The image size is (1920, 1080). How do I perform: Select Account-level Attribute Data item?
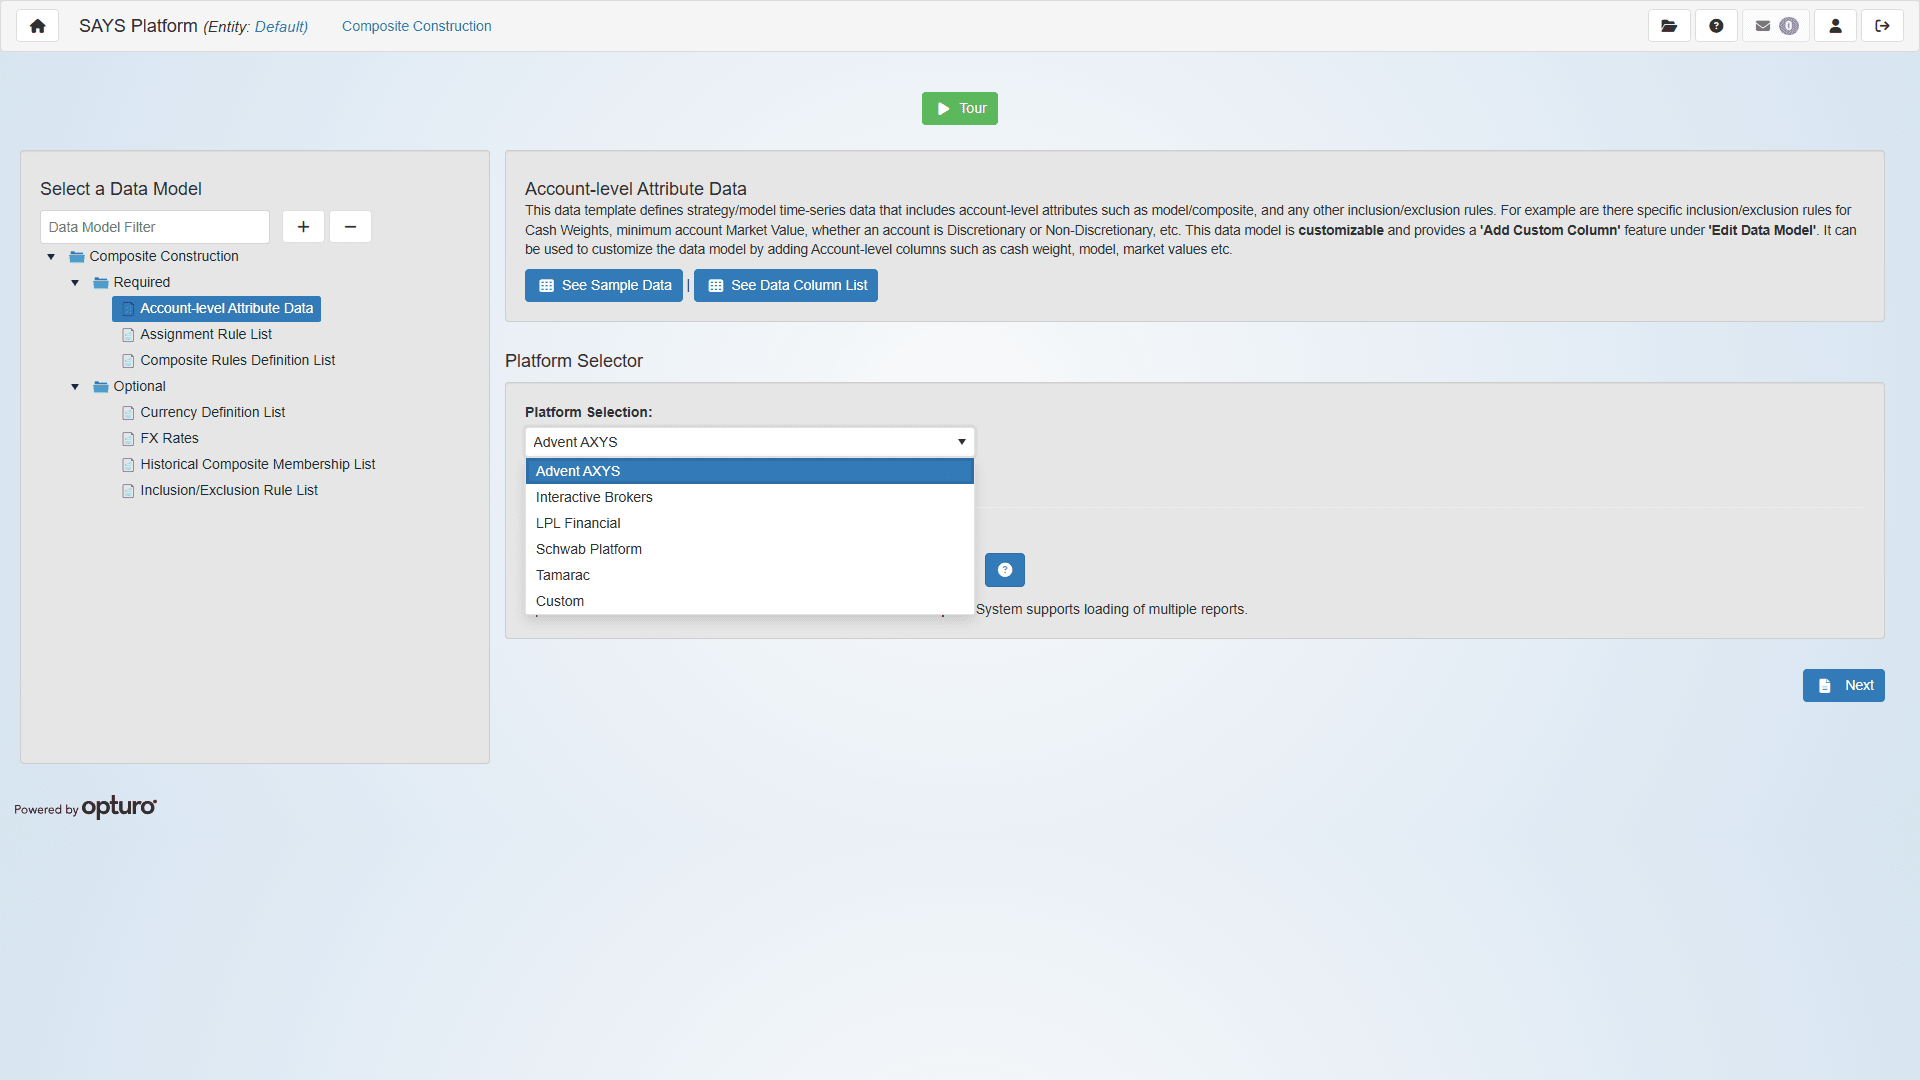pyautogui.click(x=217, y=308)
